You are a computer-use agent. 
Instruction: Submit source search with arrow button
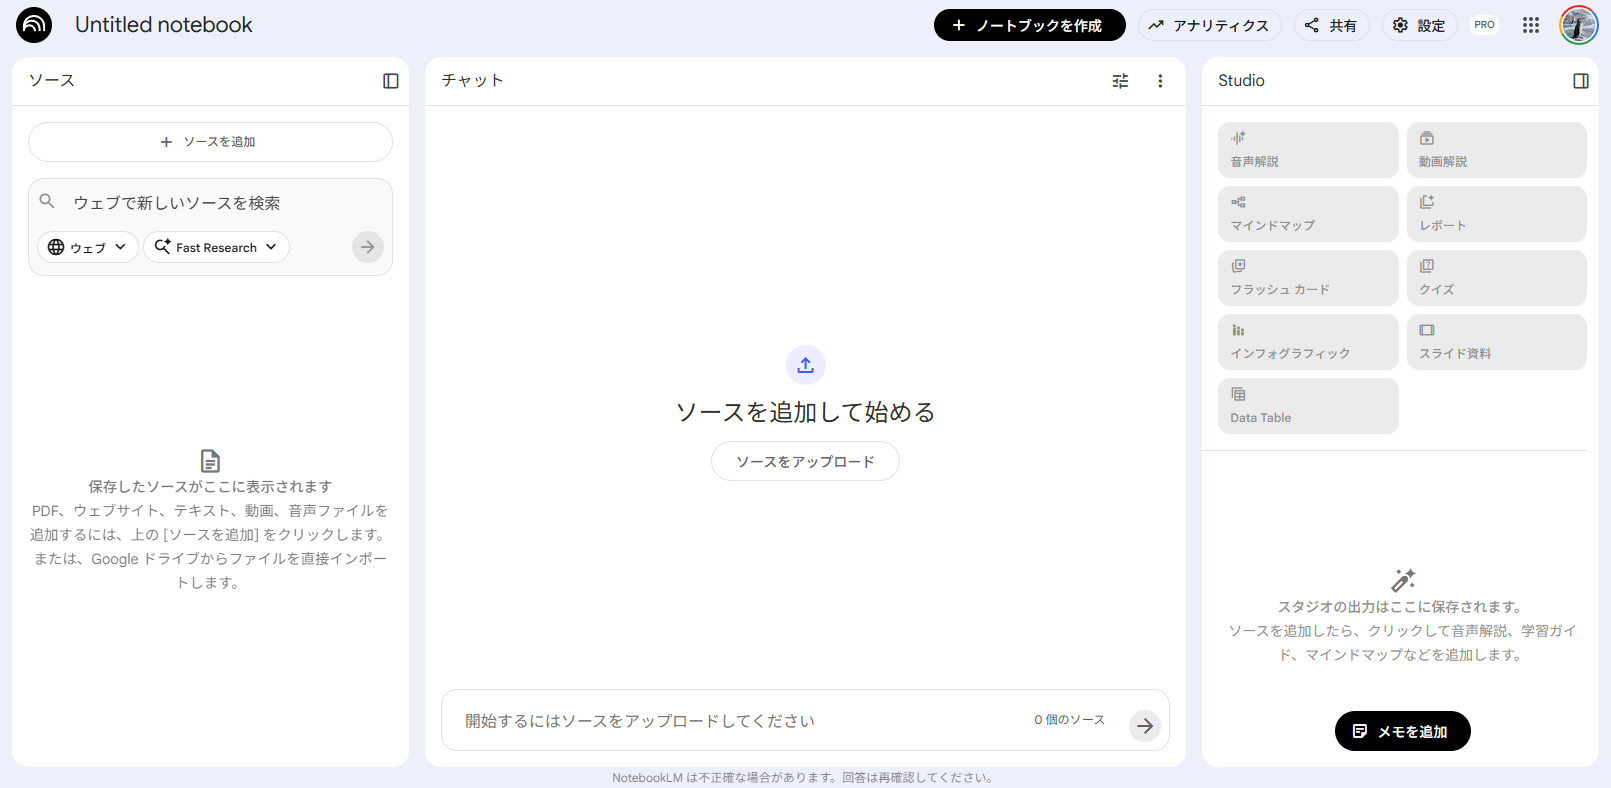[368, 247]
